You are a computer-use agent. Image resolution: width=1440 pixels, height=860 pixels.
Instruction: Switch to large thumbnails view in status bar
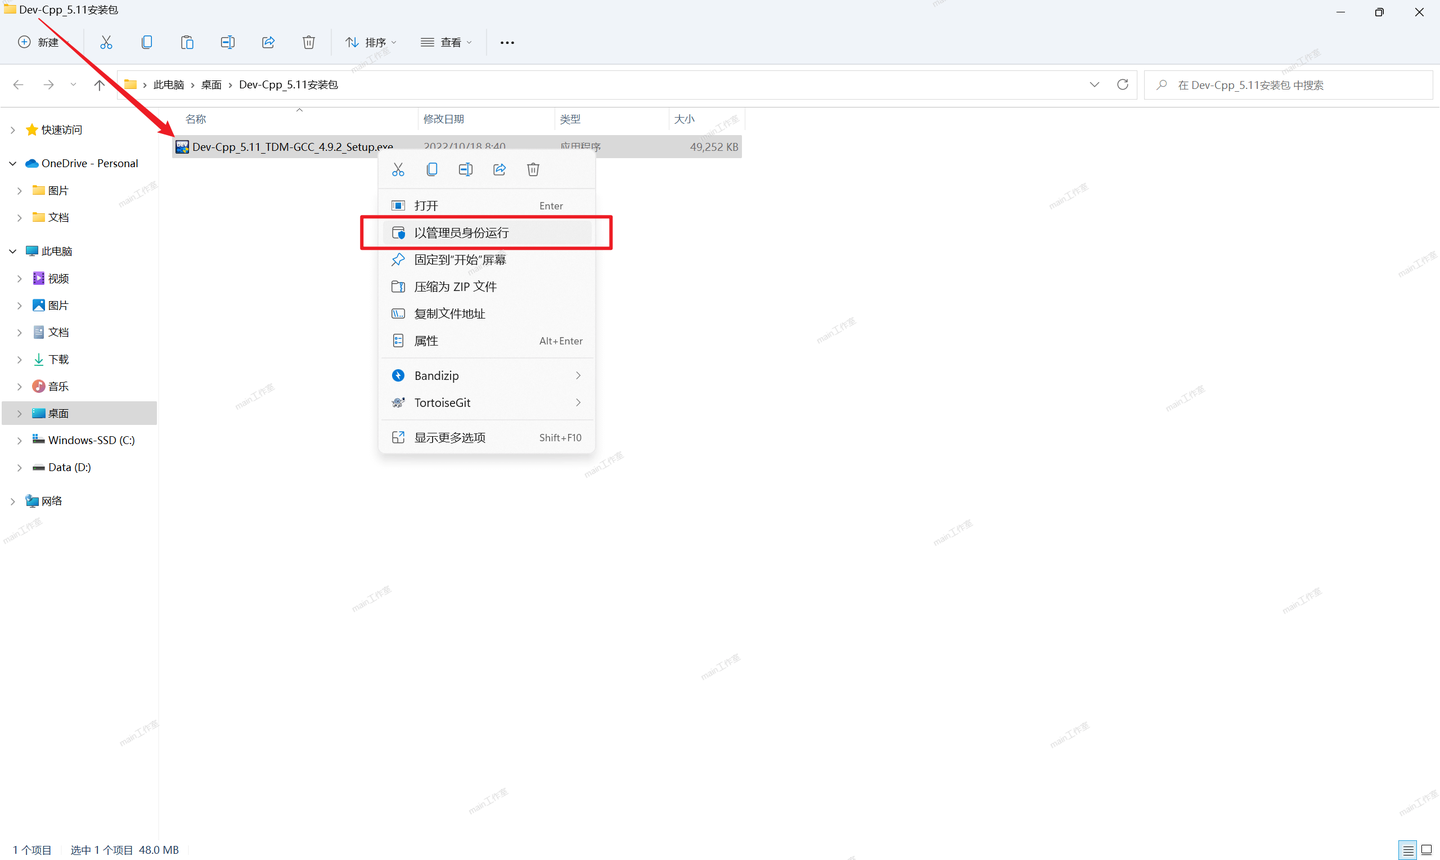coord(1427,850)
